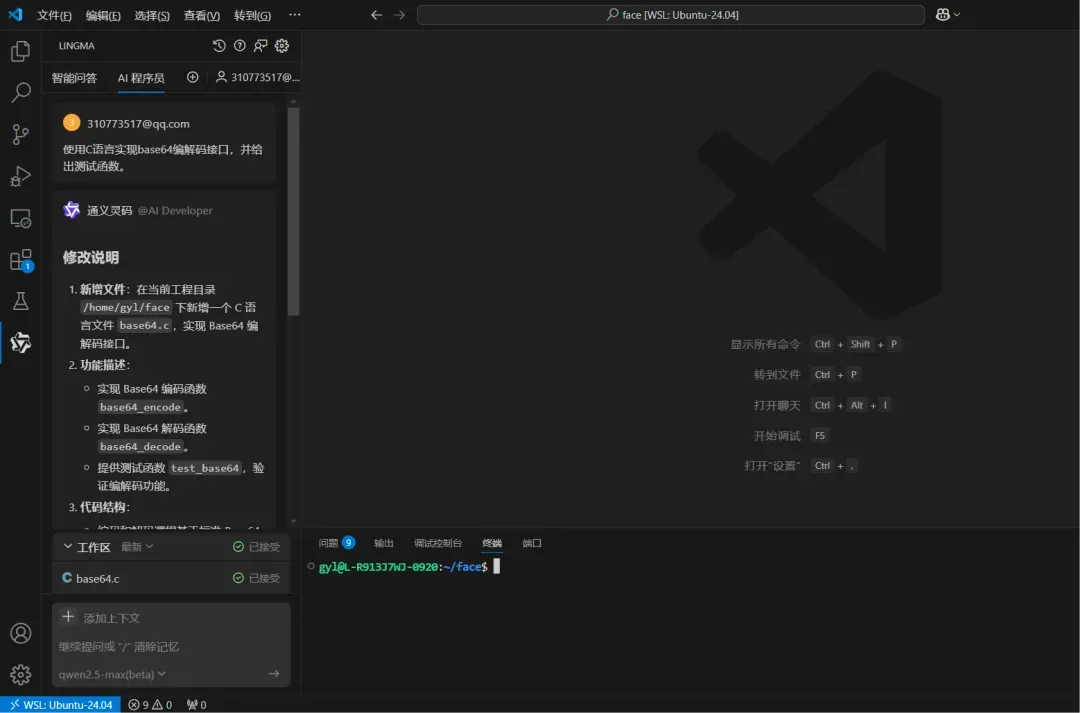
Task: Click the 310773517@qq.com message author
Action: coord(138,124)
